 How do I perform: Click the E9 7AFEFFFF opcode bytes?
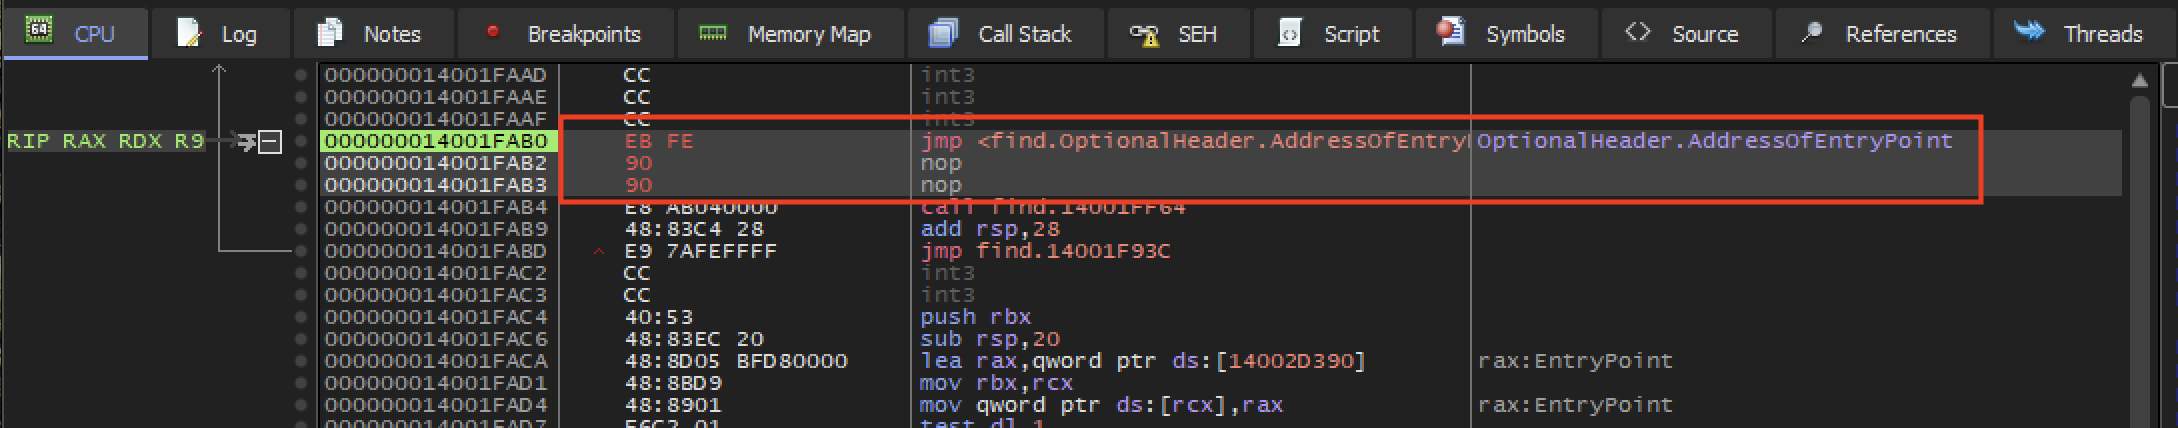pyautogui.click(x=700, y=251)
